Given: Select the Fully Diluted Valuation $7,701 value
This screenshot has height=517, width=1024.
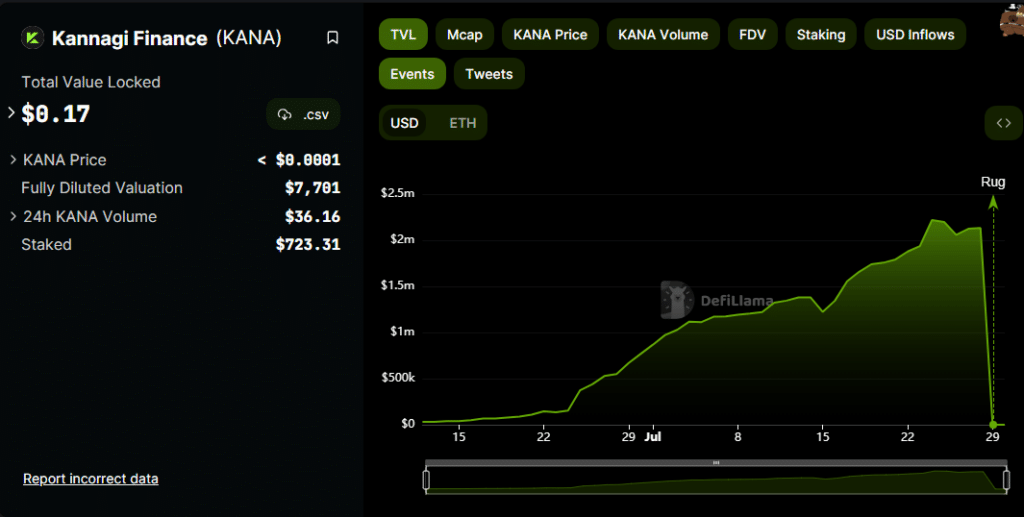Looking at the screenshot, I should (x=313, y=188).
